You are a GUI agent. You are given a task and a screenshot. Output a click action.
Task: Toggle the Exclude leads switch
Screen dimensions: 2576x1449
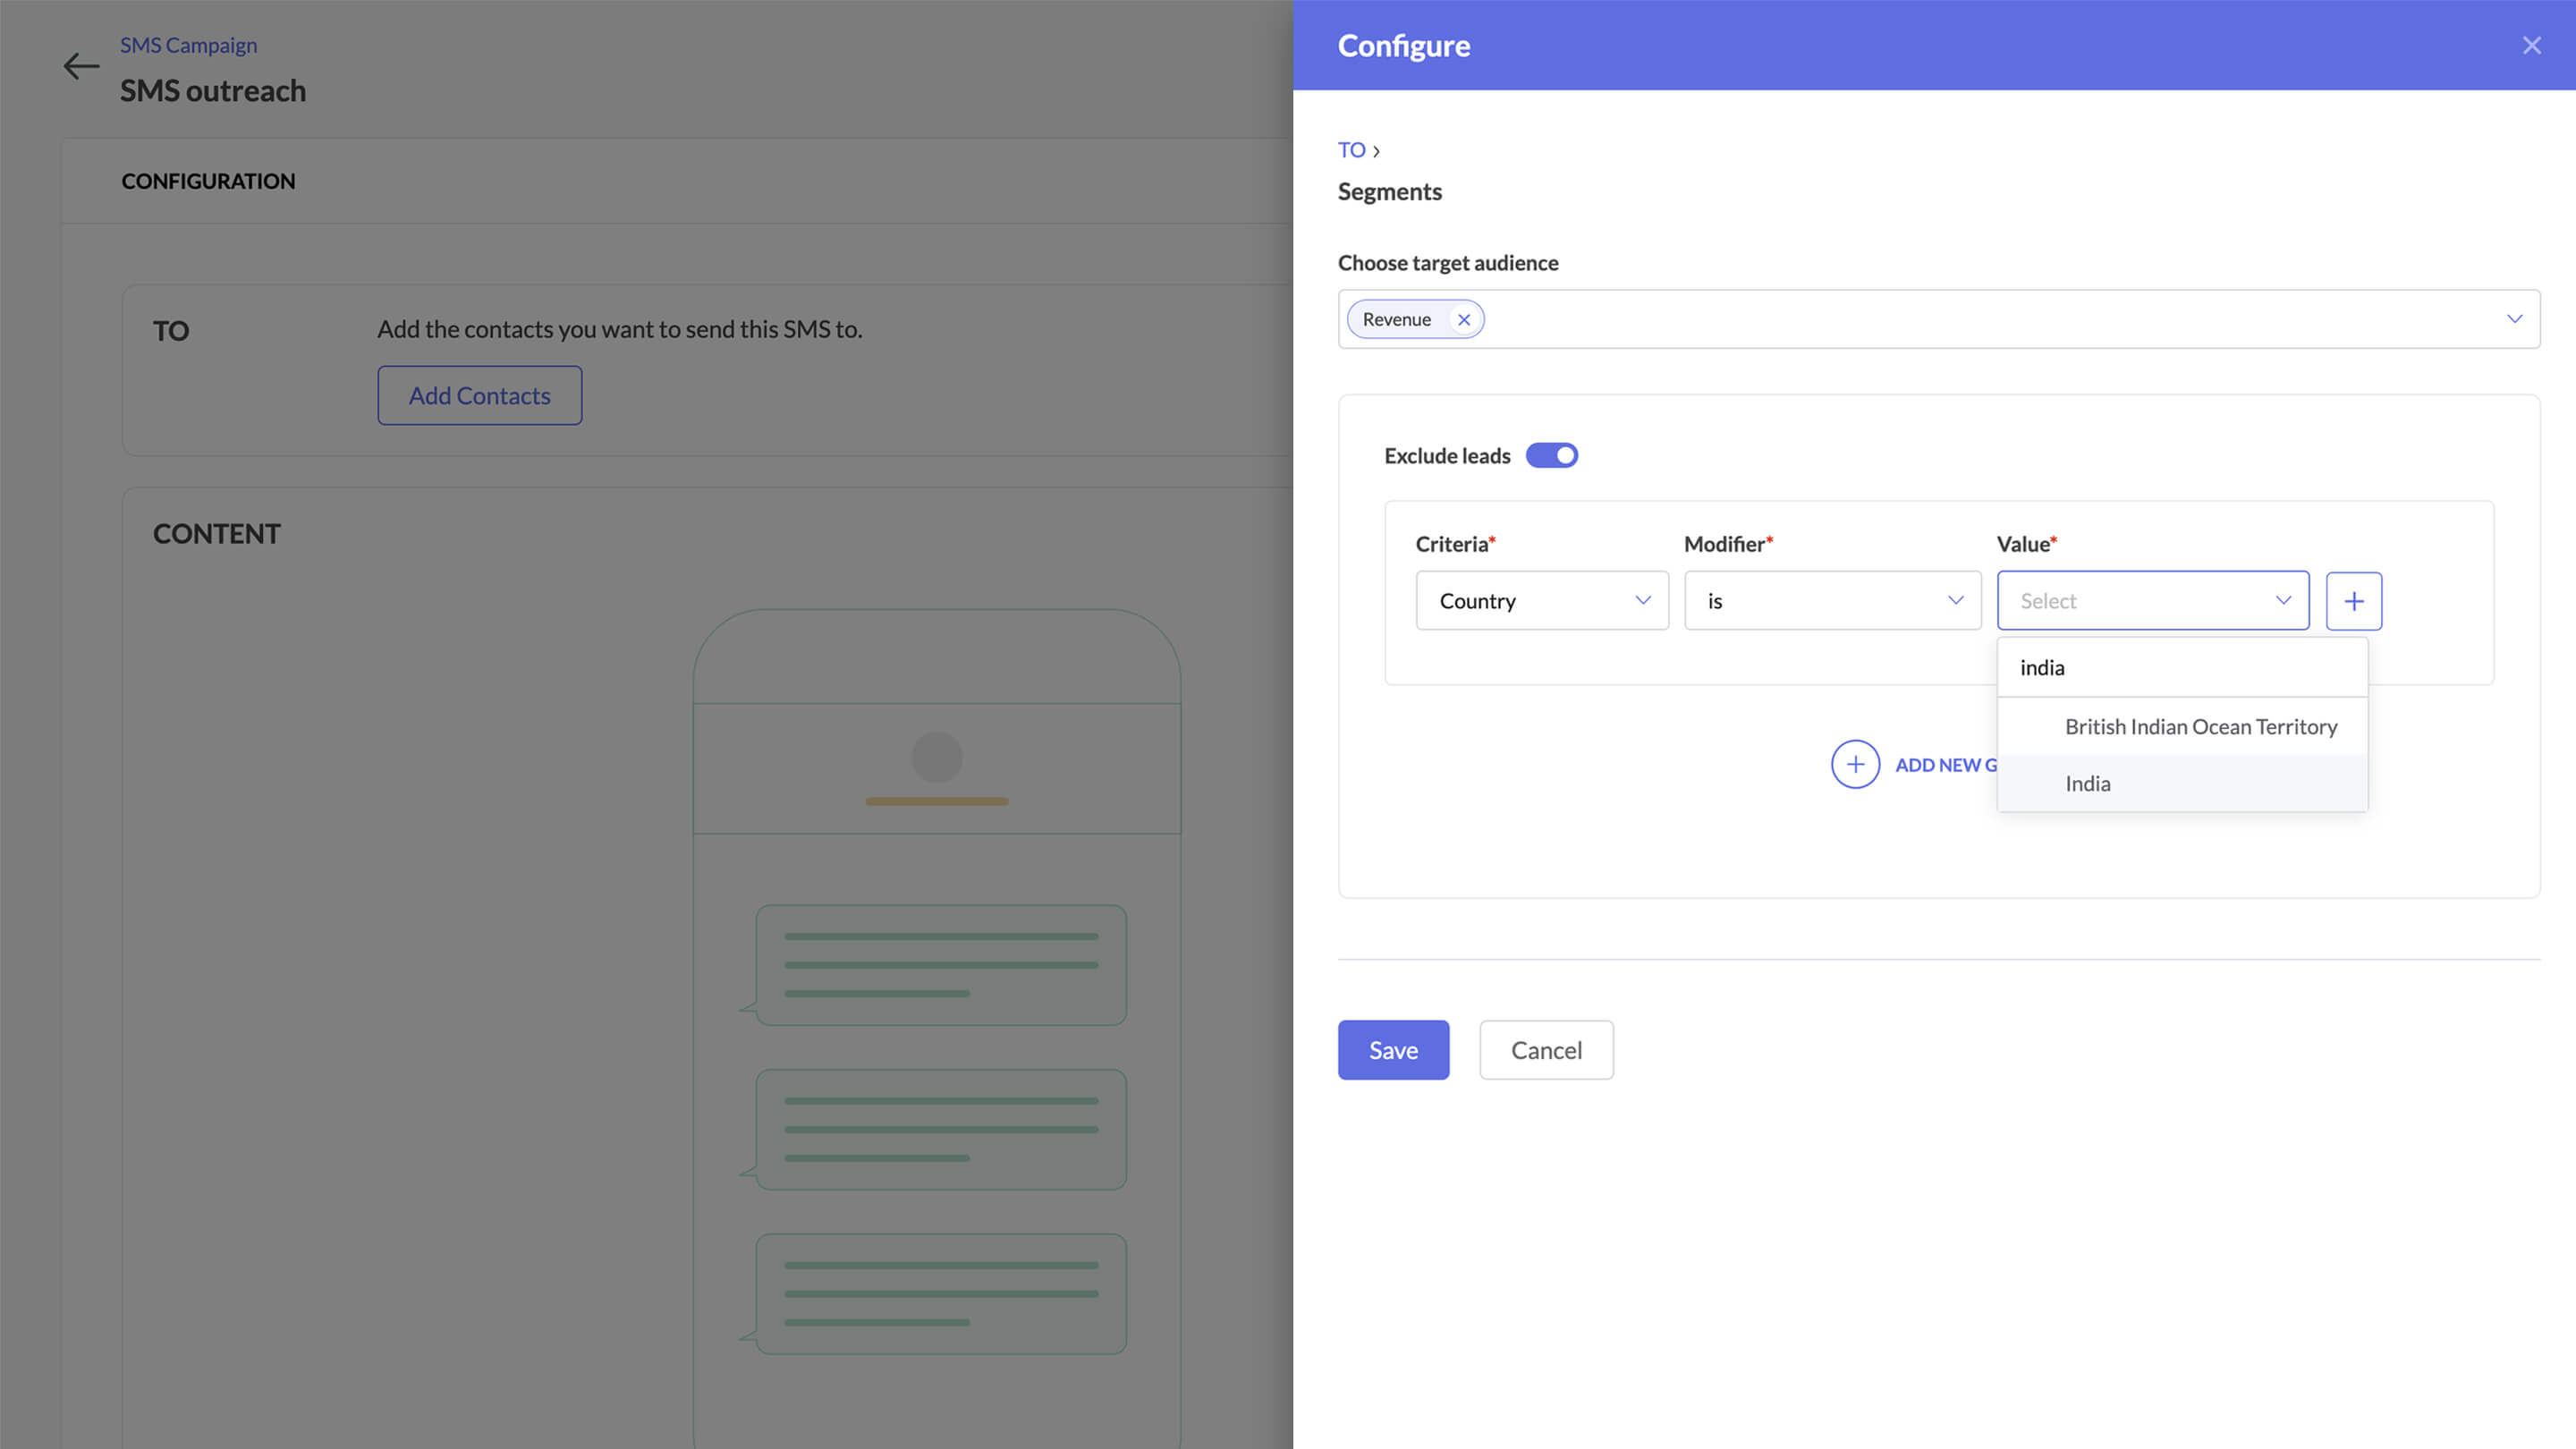pyautogui.click(x=1551, y=456)
